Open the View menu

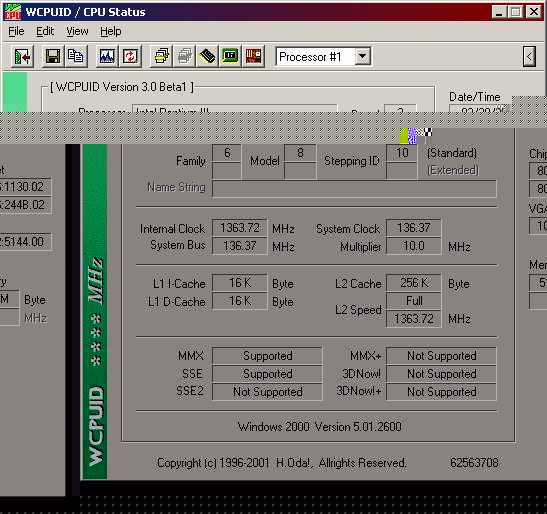pos(77,31)
